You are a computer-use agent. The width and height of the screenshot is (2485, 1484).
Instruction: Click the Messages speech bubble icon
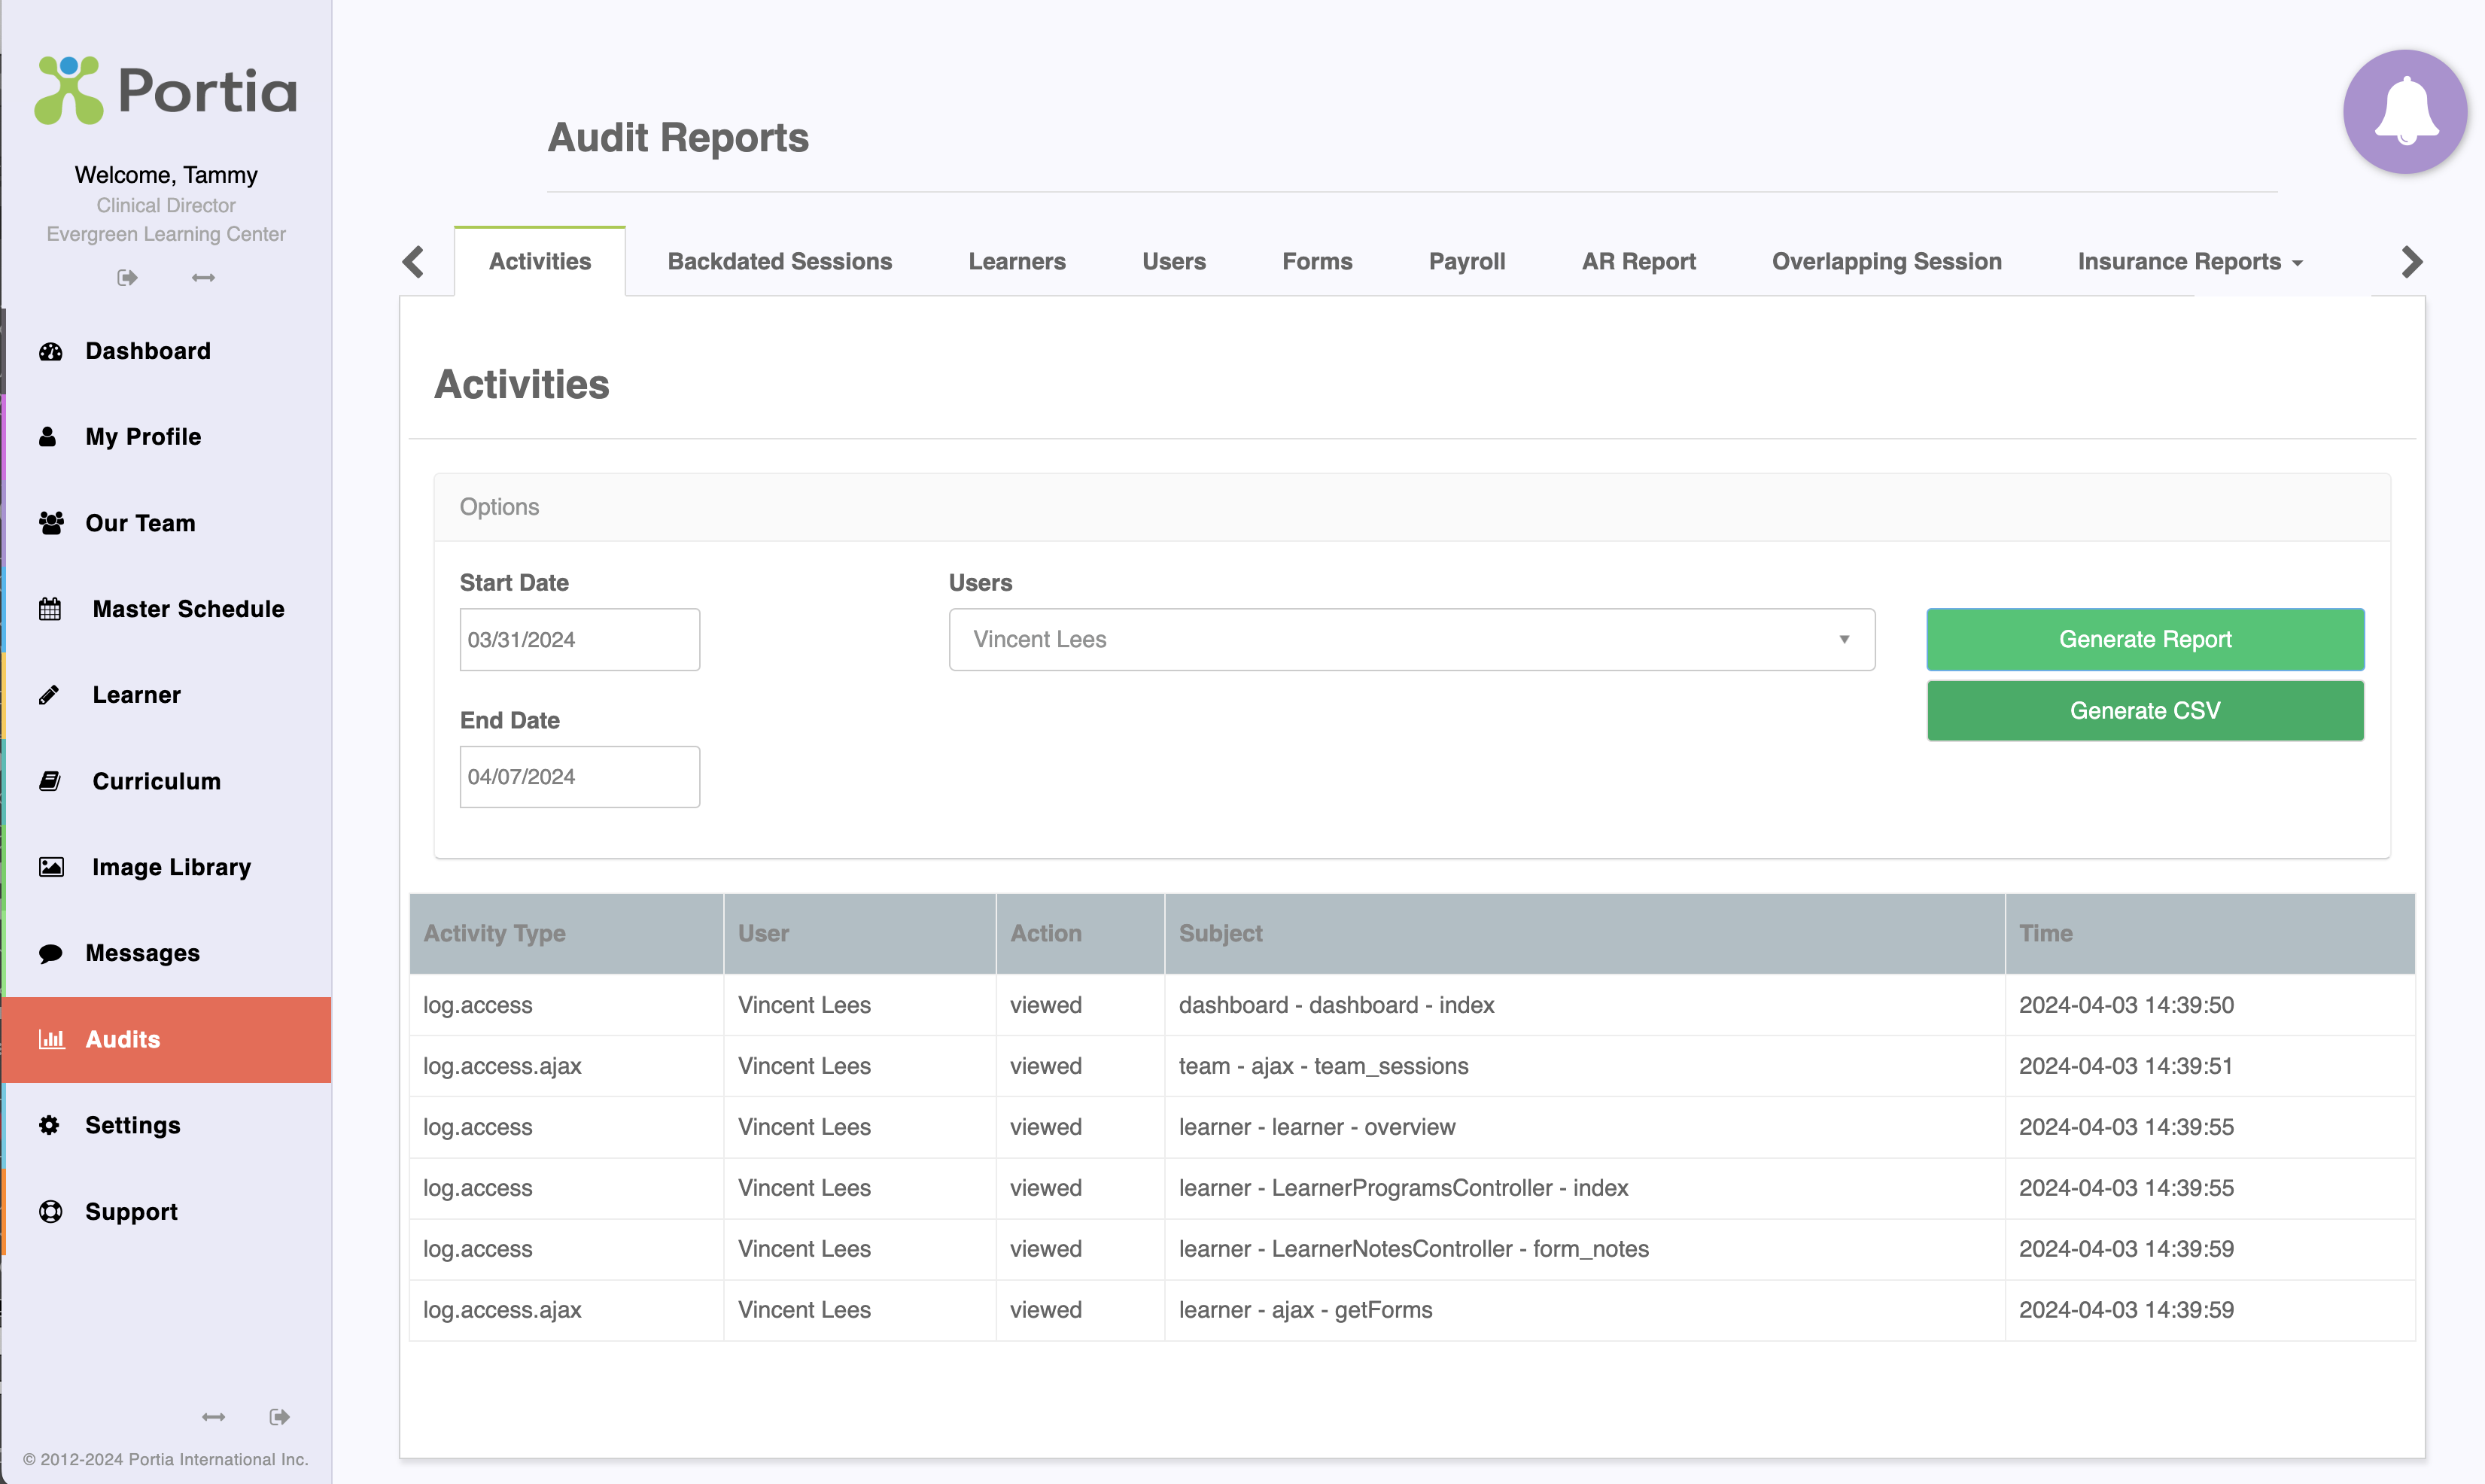[x=50, y=954]
